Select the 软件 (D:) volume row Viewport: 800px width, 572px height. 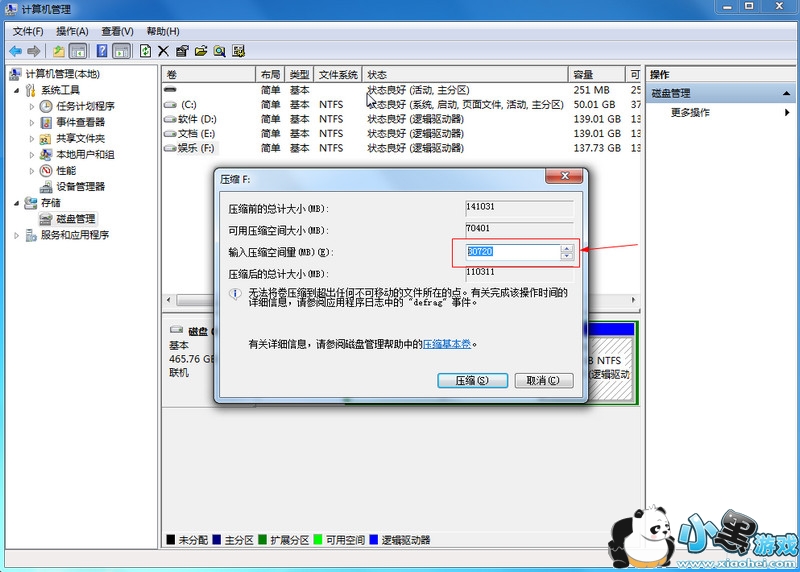[x=401, y=119]
